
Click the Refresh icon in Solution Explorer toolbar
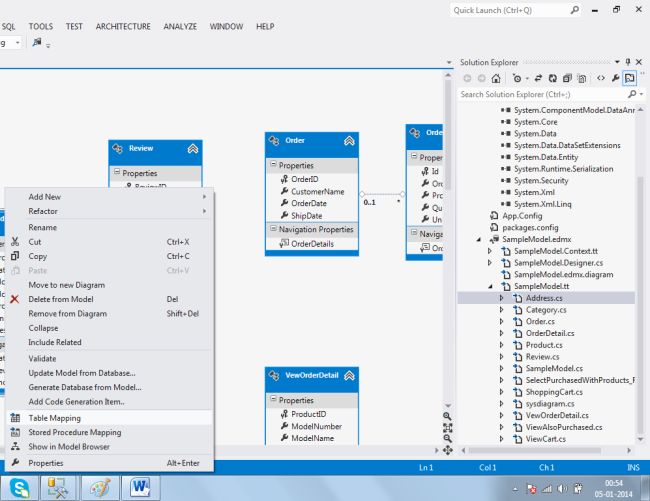553,78
